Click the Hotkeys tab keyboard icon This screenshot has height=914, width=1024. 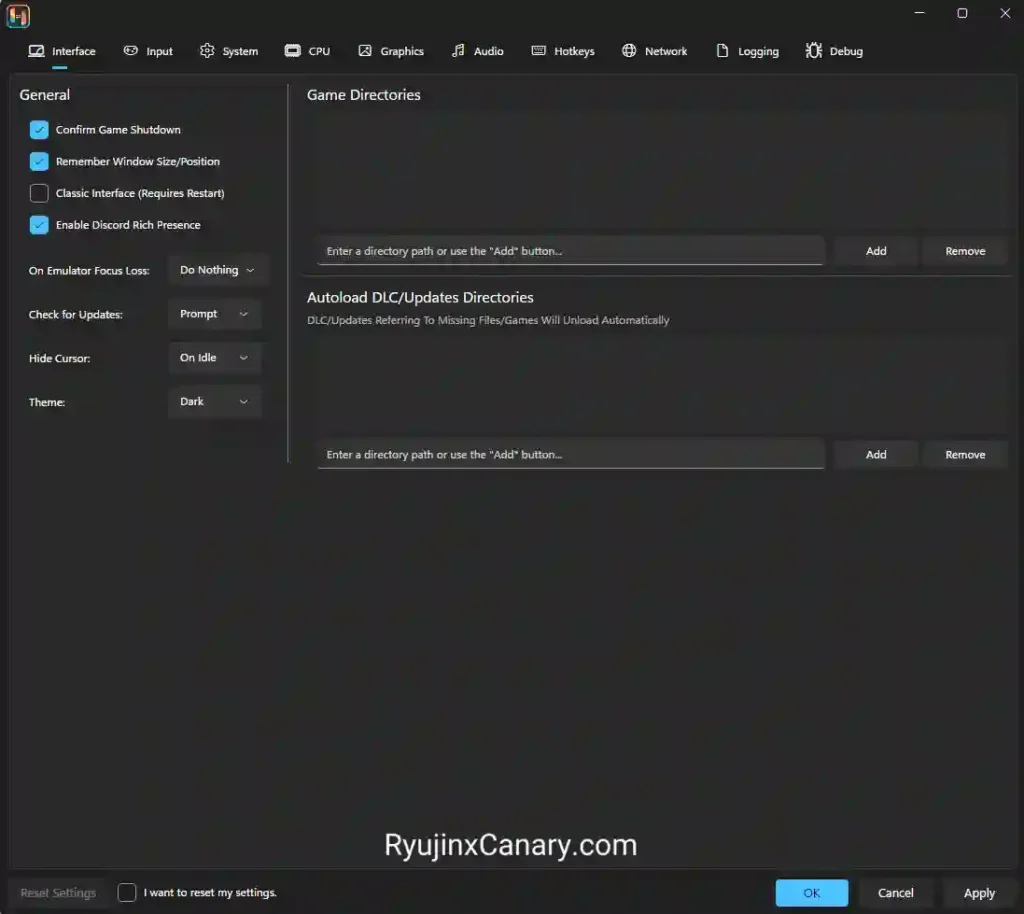tap(538, 51)
